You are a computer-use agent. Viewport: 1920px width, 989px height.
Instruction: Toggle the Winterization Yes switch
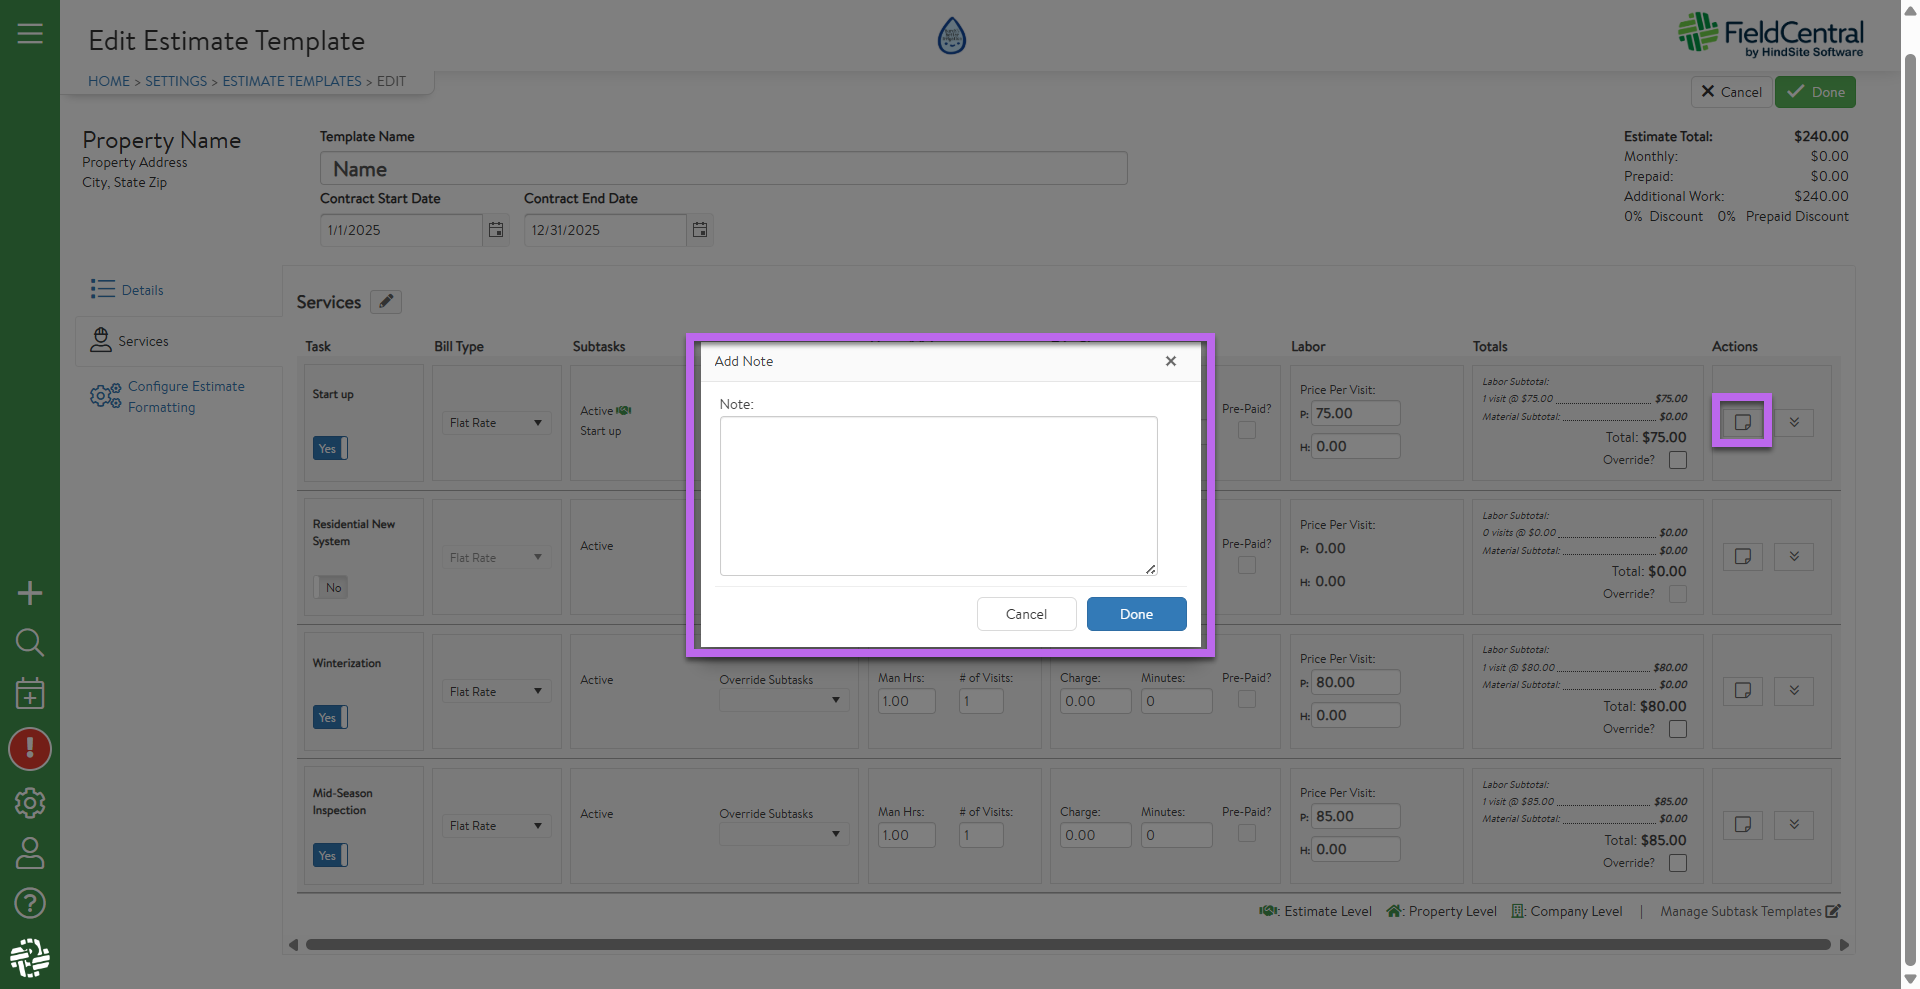pyautogui.click(x=330, y=717)
